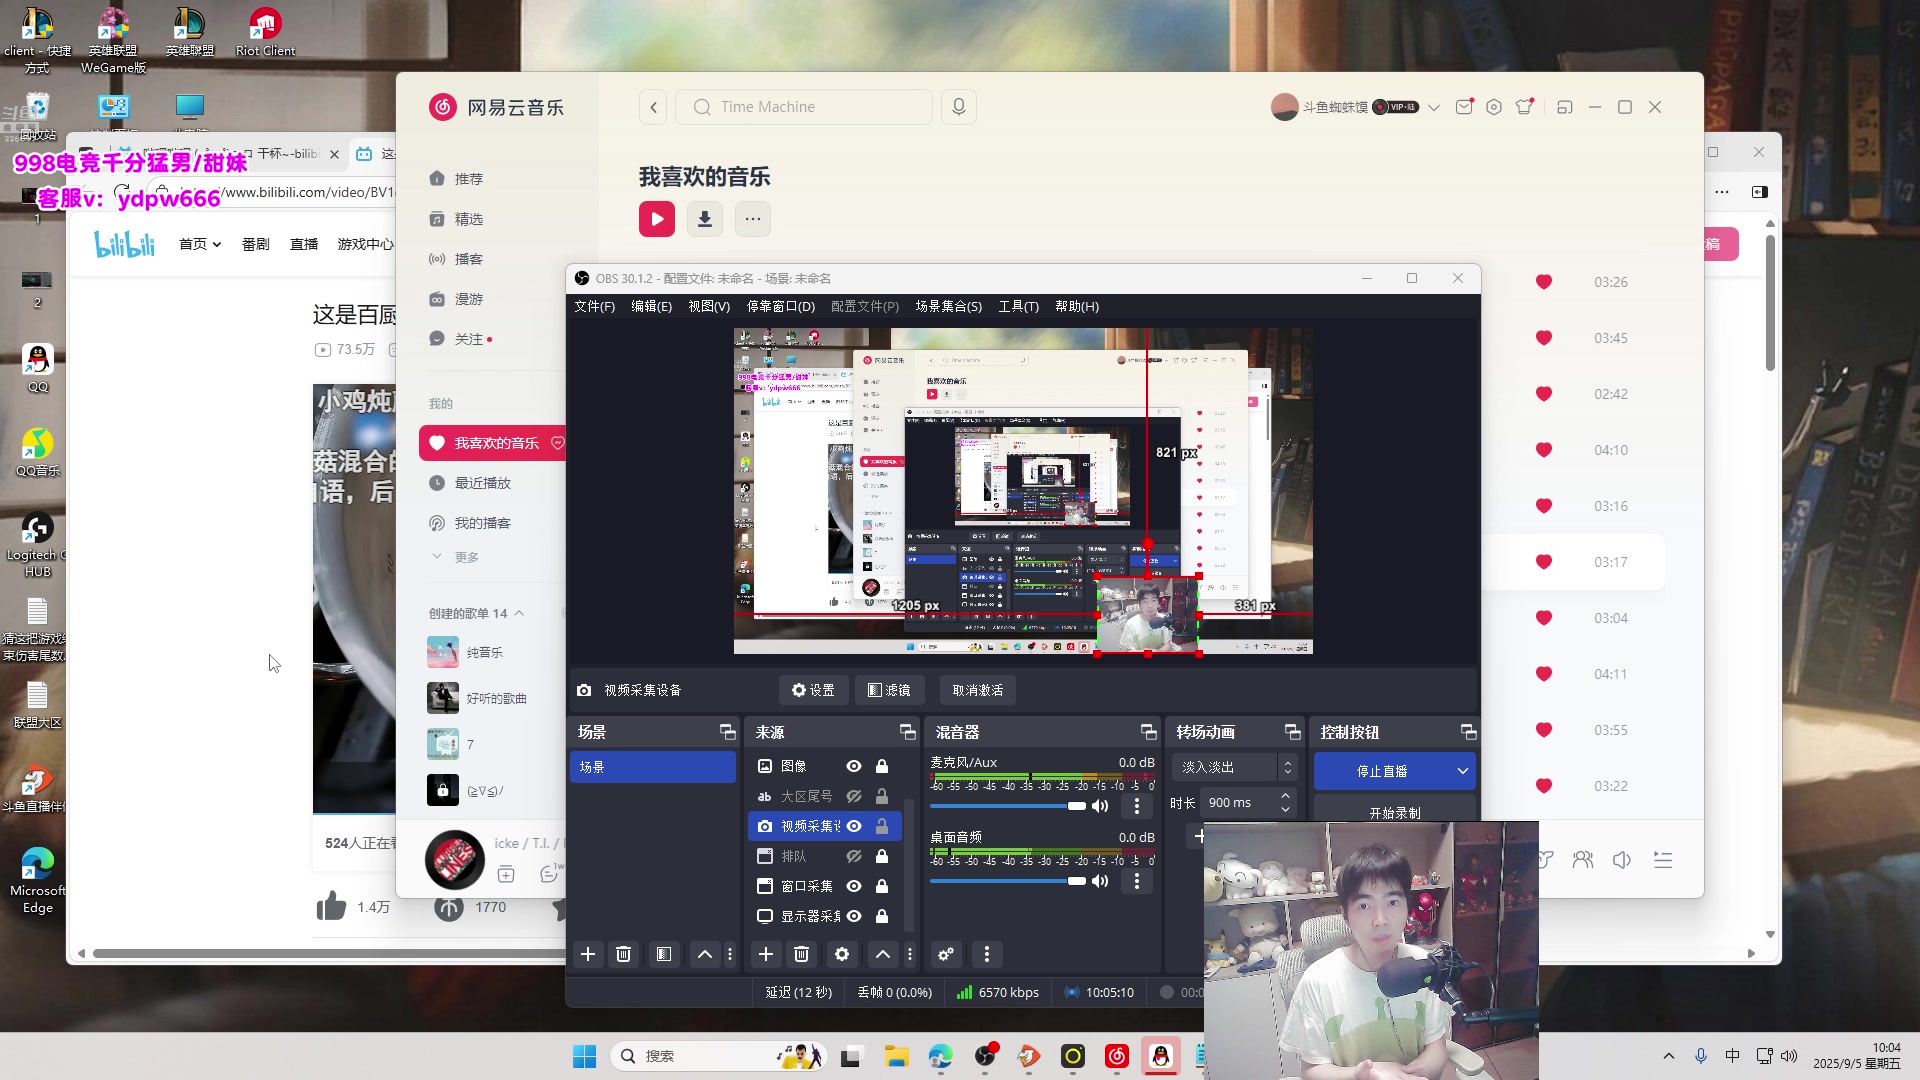The width and height of the screenshot is (1920, 1080).
Task: Hide the 窗口采集 source
Action: pos(854,886)
